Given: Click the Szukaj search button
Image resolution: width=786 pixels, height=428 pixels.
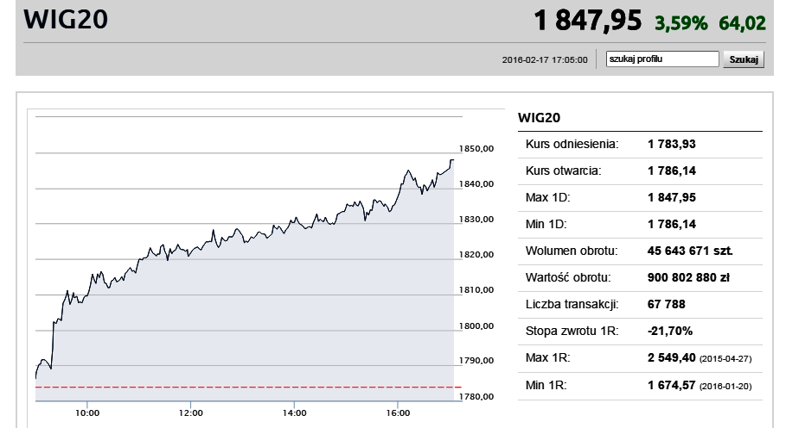Looking at the screenshot, I should (x=743, y=59).
